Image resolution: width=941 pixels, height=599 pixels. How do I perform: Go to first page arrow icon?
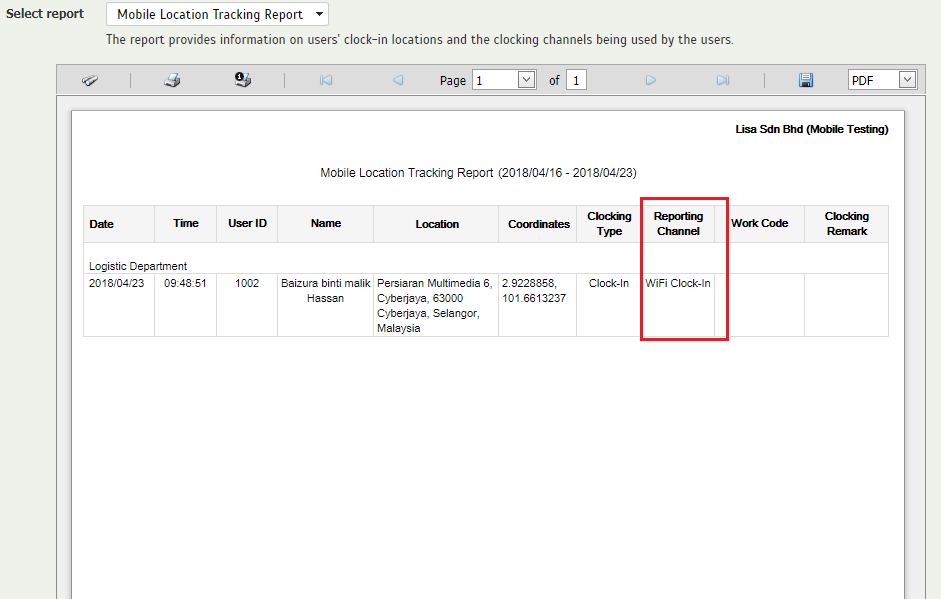coord(326,80)
